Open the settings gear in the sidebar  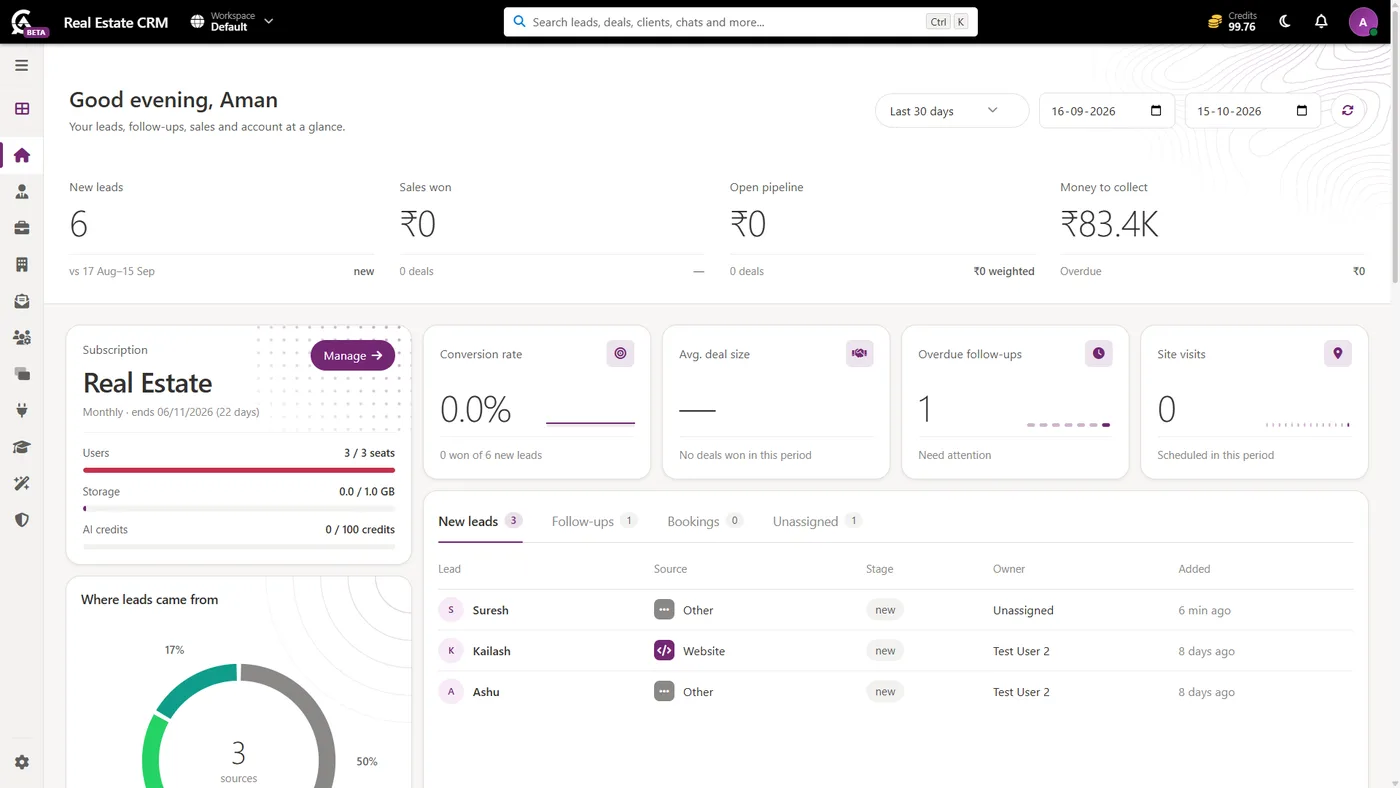pos(22,762)
